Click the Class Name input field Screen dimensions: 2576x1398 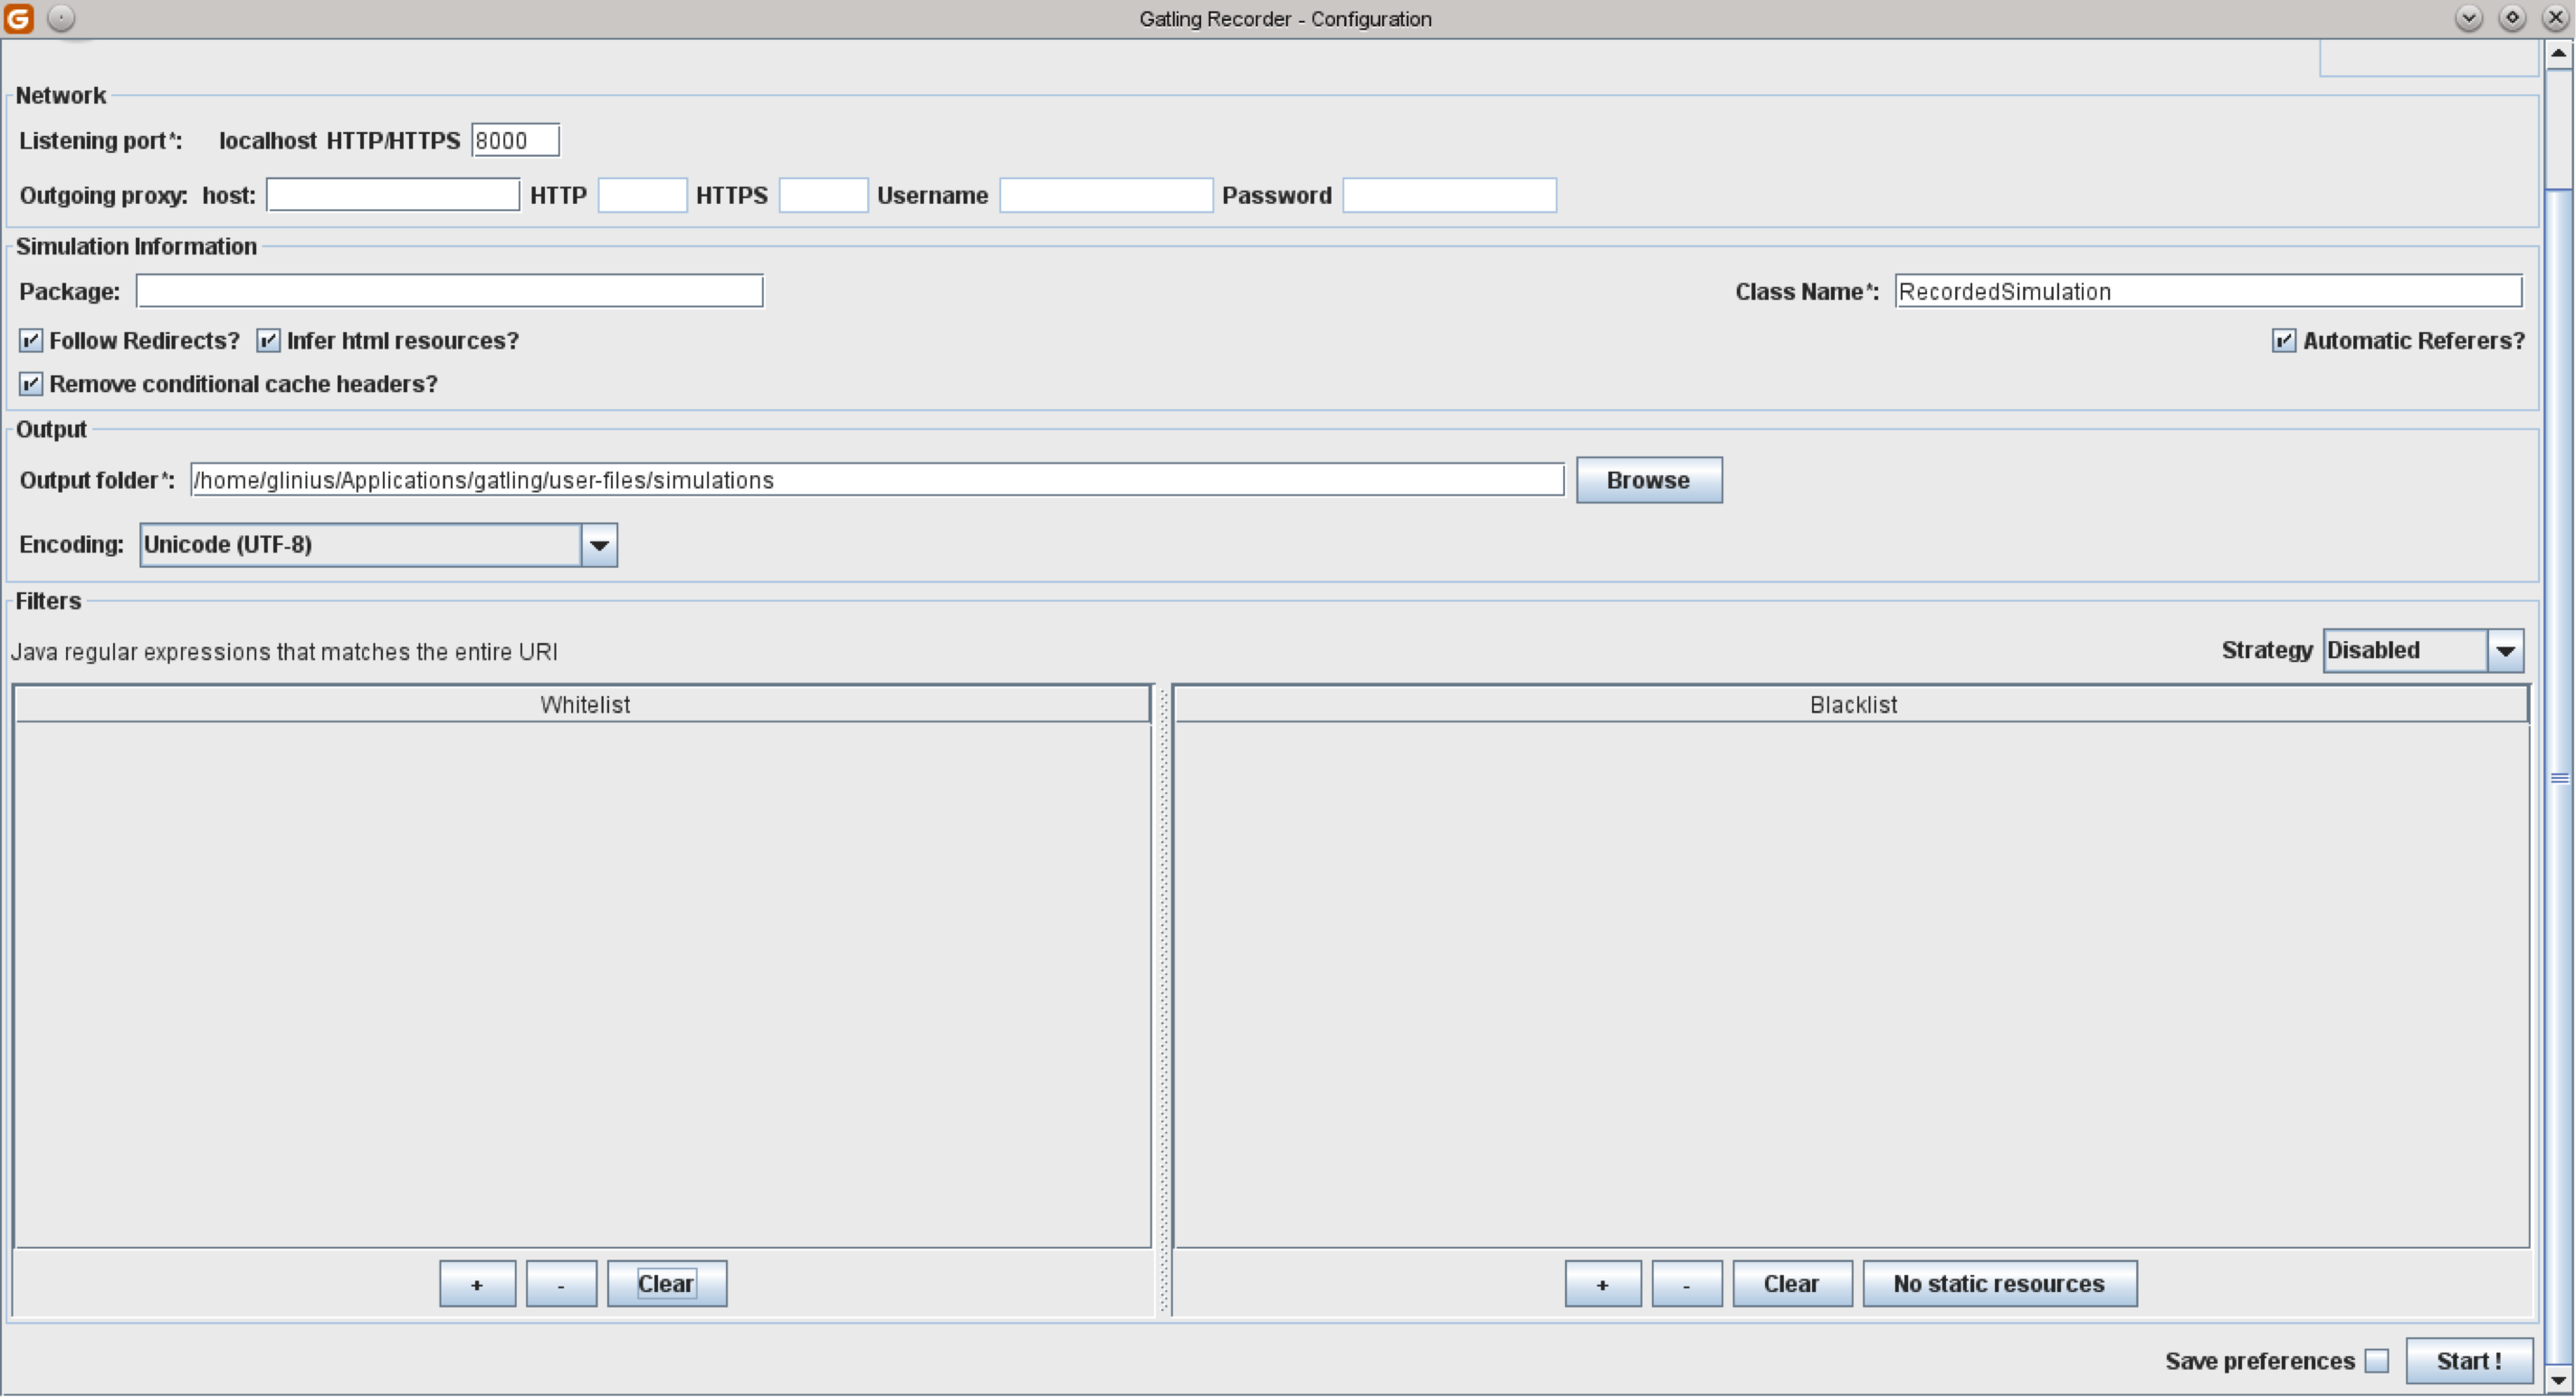(x=2211, y=291)
